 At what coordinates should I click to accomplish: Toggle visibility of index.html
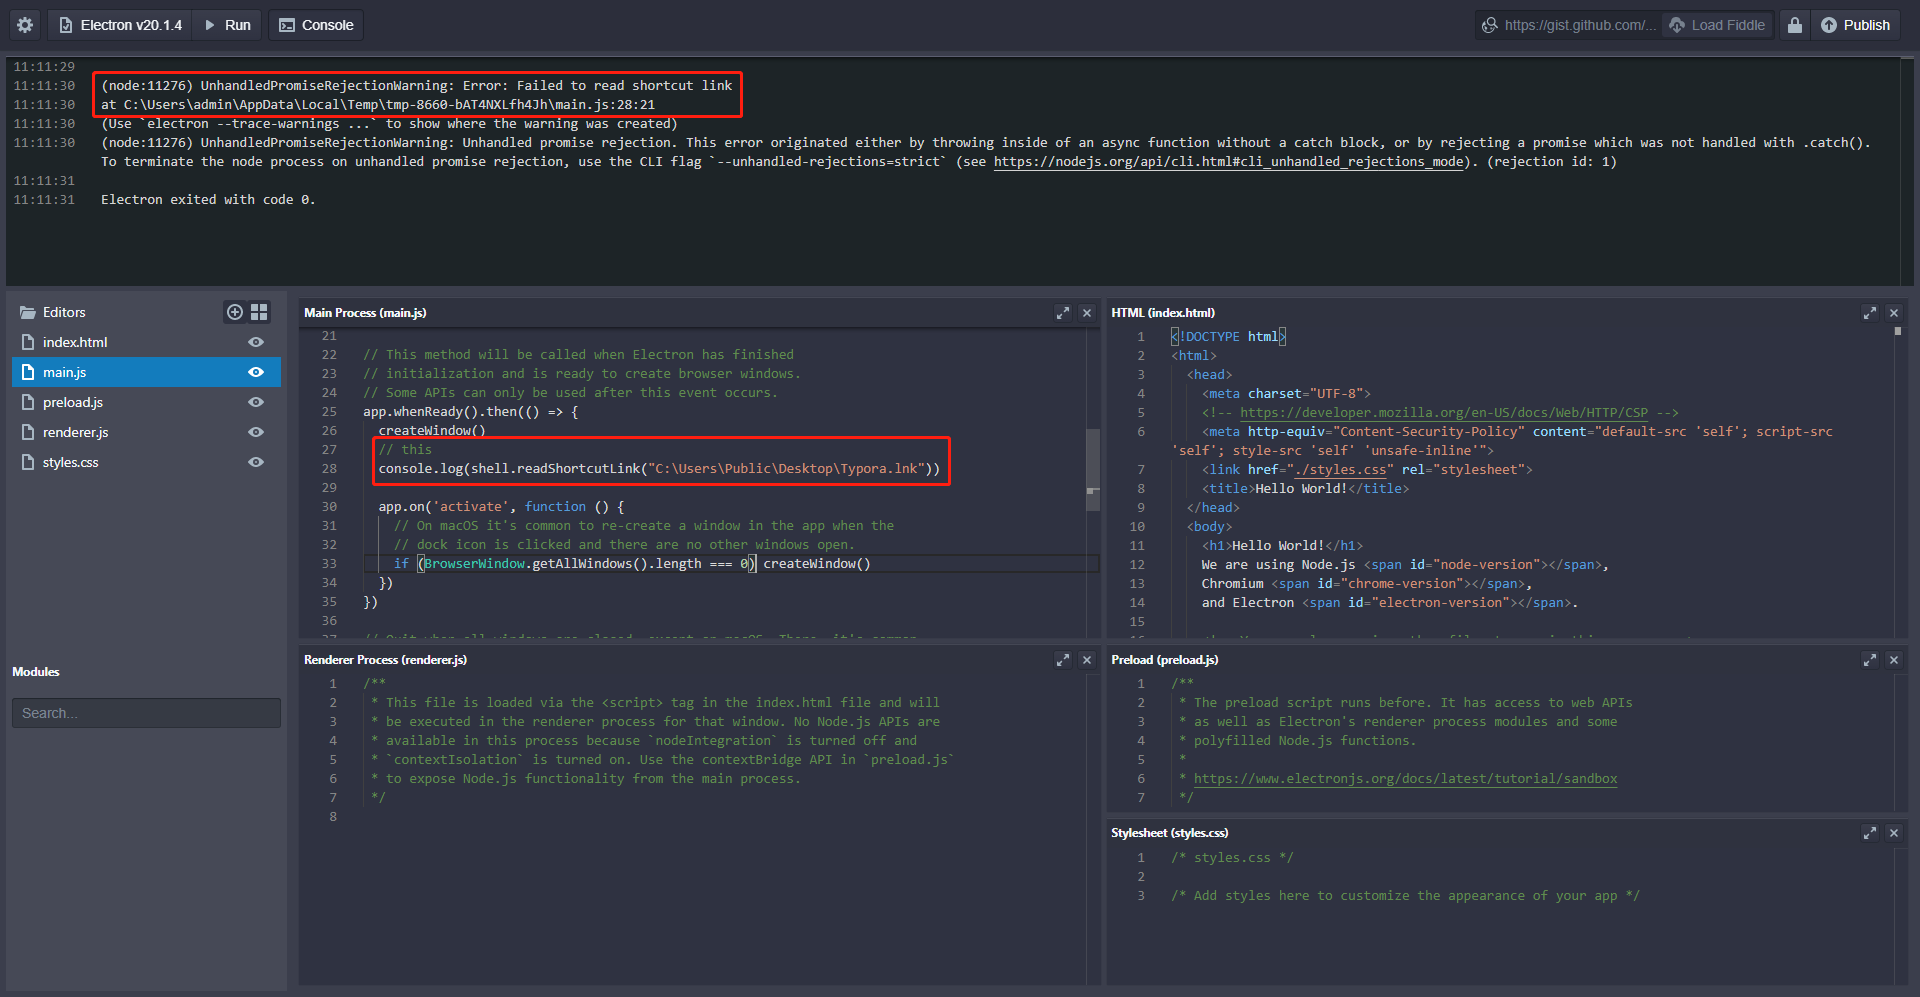256,342
